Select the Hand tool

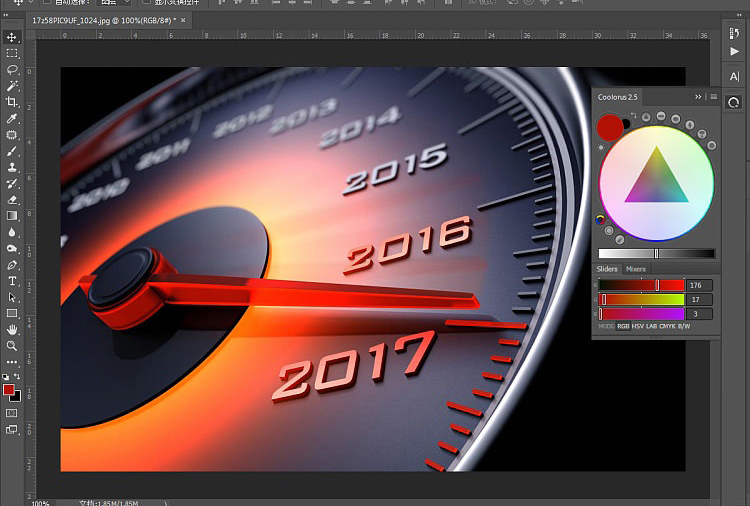[x=11, y=330]
